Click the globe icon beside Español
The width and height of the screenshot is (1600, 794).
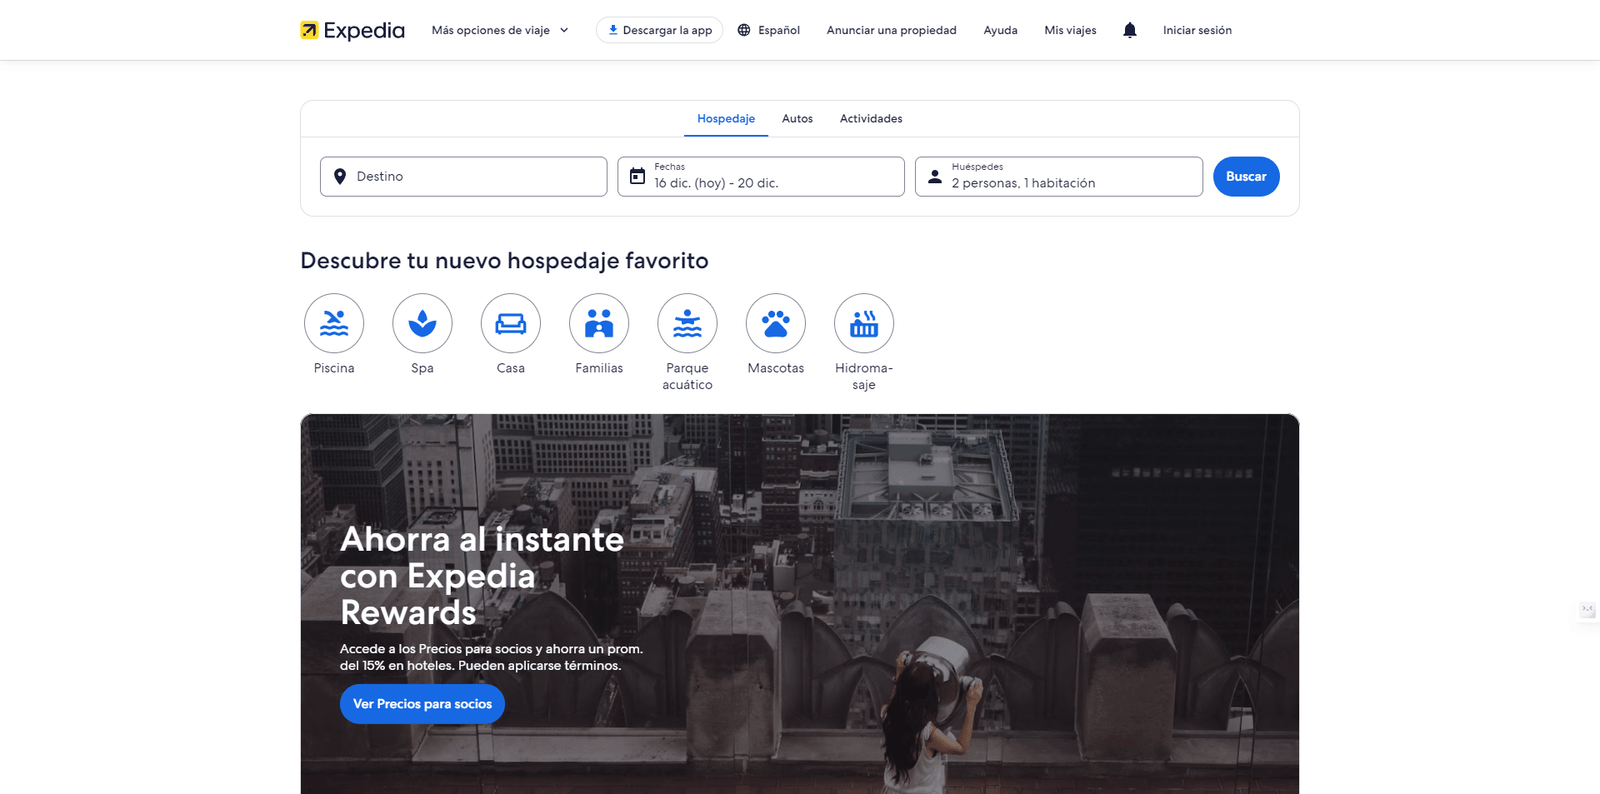pyautogui.click(x=744, y=30)
